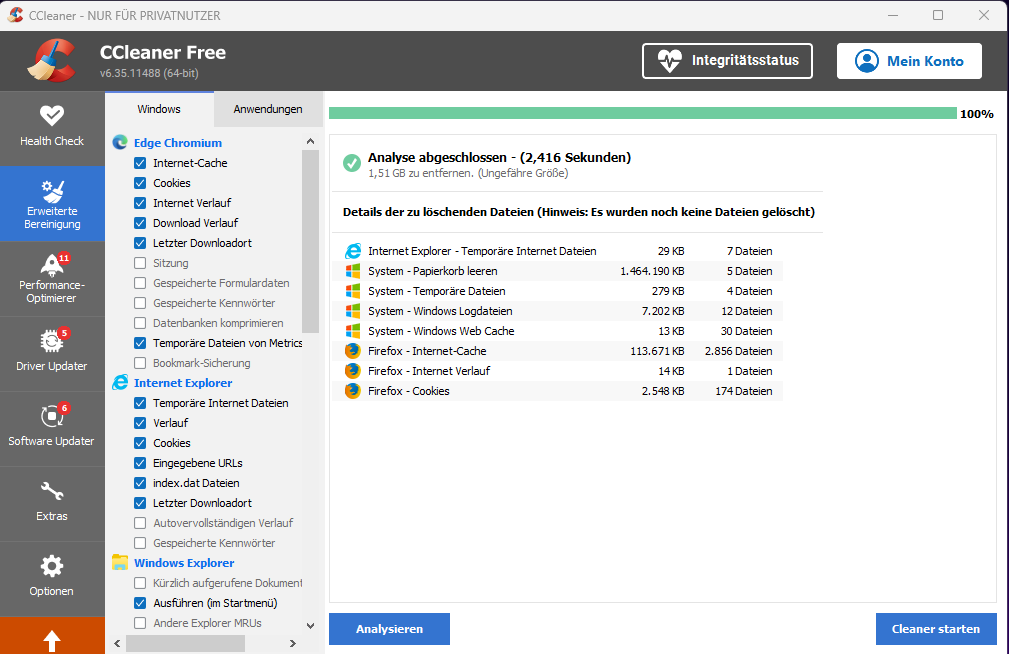
Task: Open the Extras tools section
Action: [x=51, y=503]
